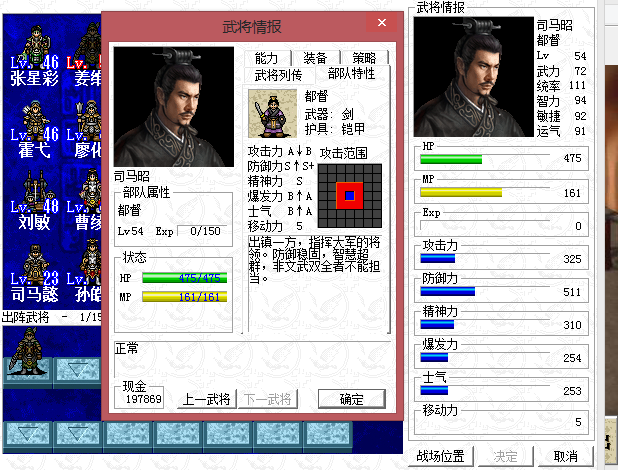Click the green HP bar in right panel
This screenshot has width=618, height=470.
click(451, 159)
